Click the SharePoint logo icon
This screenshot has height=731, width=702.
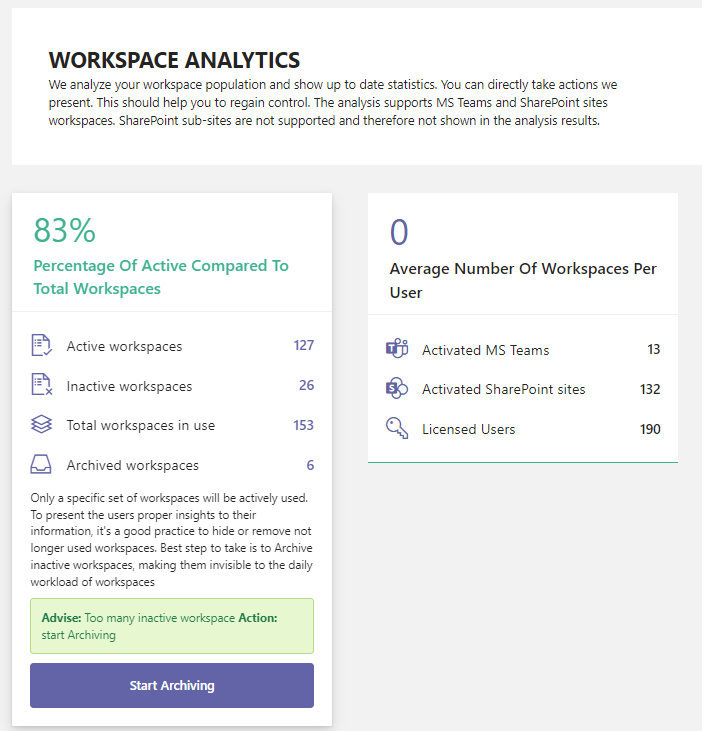pos(397,388)
